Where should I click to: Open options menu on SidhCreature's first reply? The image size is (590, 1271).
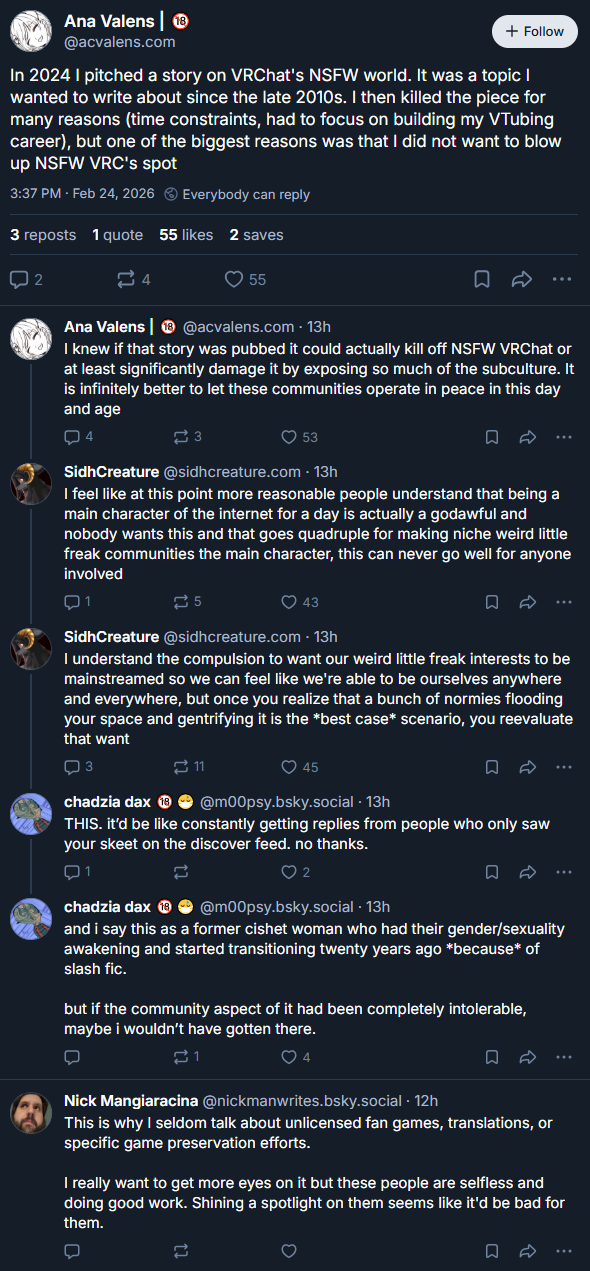tap(563, 602)
